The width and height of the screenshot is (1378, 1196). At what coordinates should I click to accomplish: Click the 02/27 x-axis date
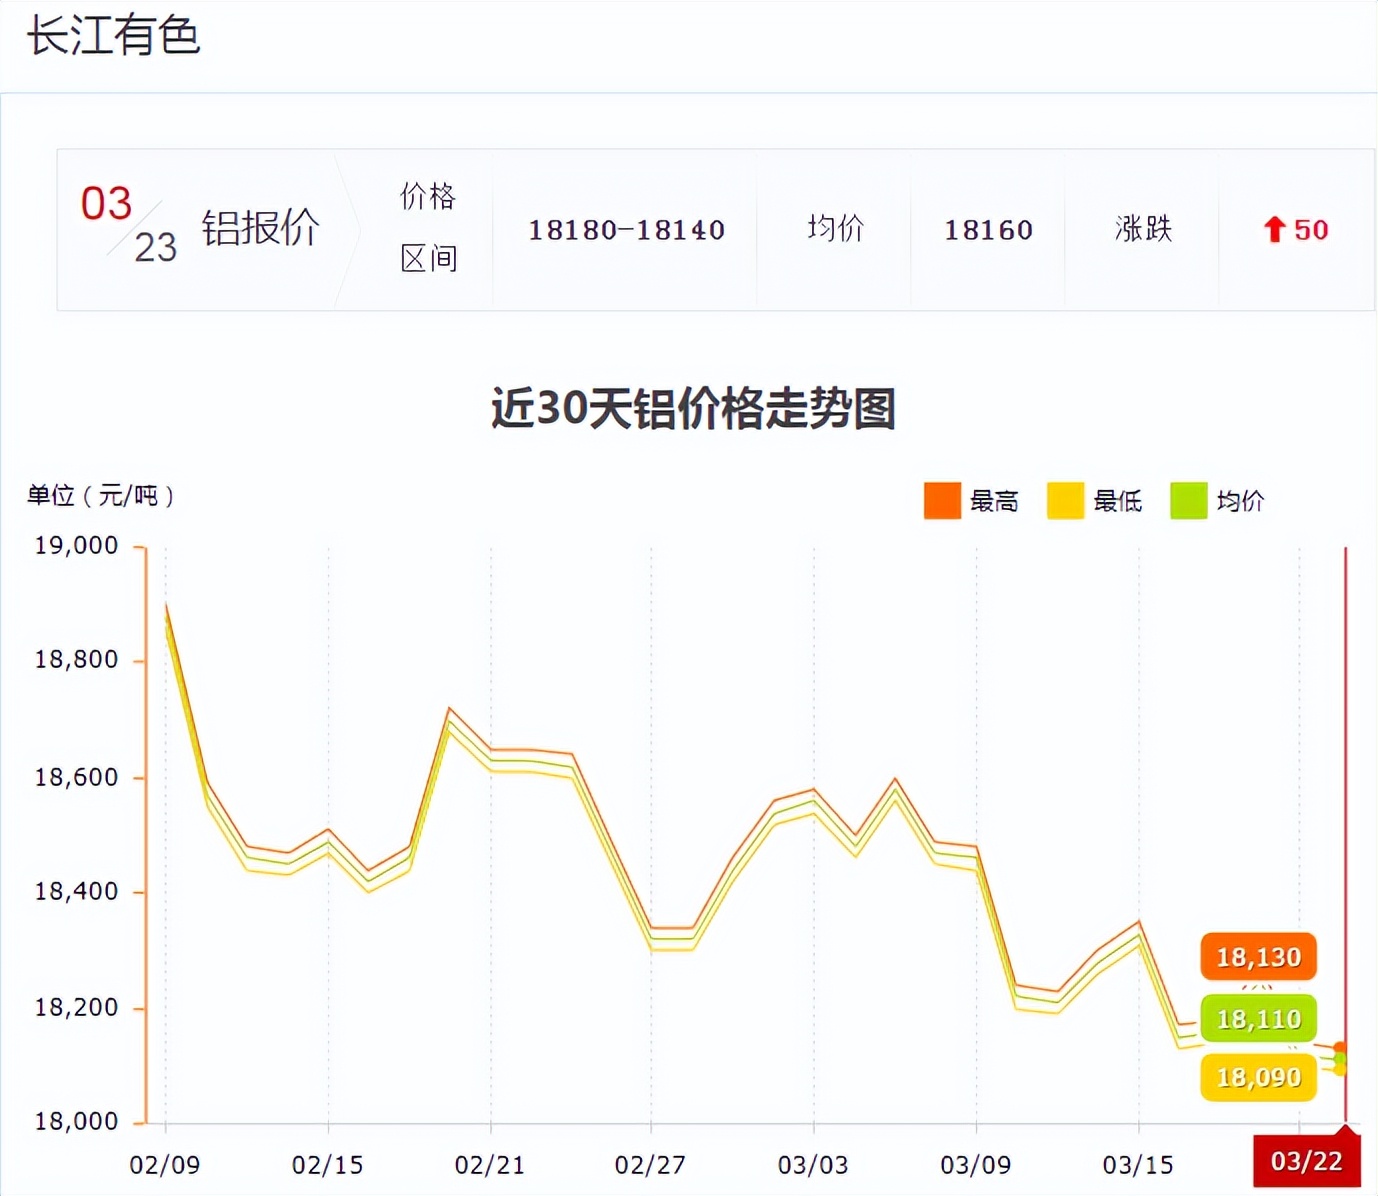(651, 1165)
